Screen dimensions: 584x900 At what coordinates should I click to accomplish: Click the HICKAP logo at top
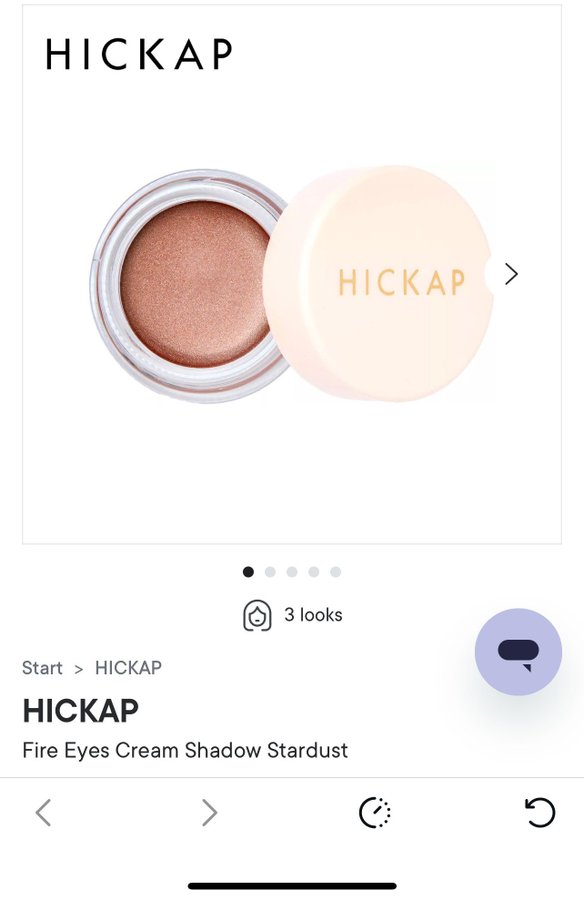tap(139, 54)
